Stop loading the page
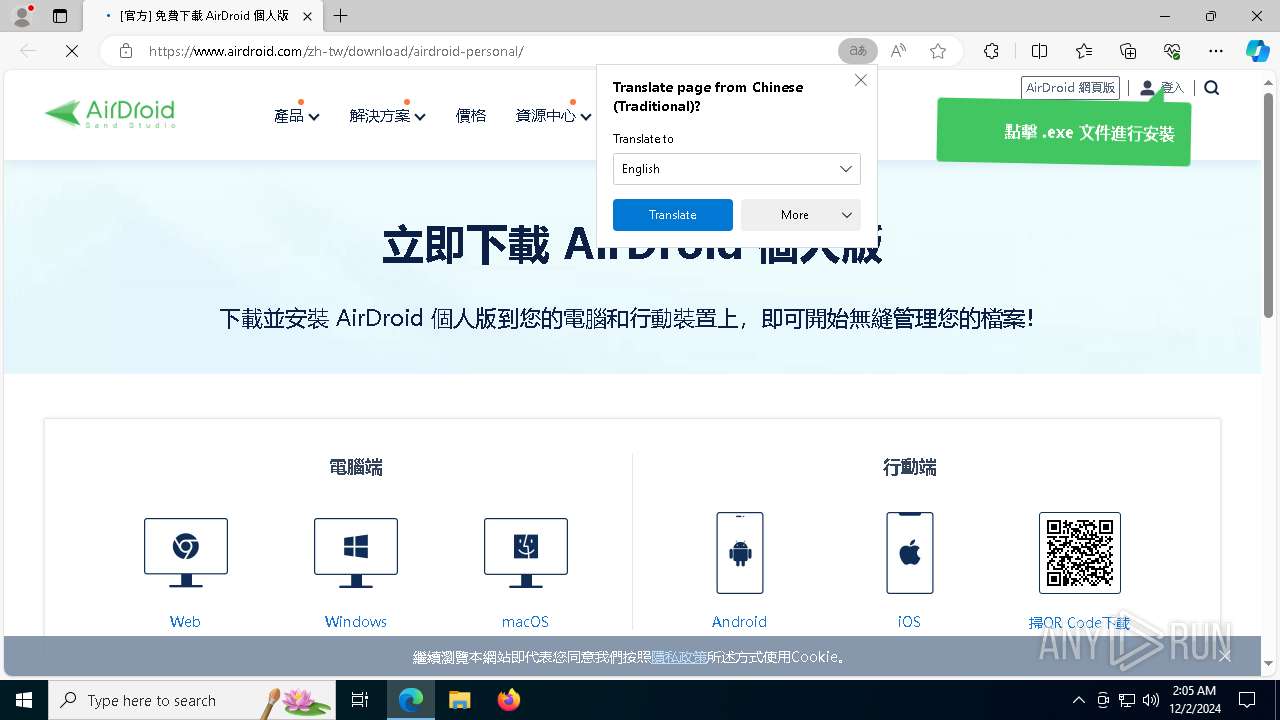The image size is (1280, 720). pyautogui.click(x=72, y=51)
